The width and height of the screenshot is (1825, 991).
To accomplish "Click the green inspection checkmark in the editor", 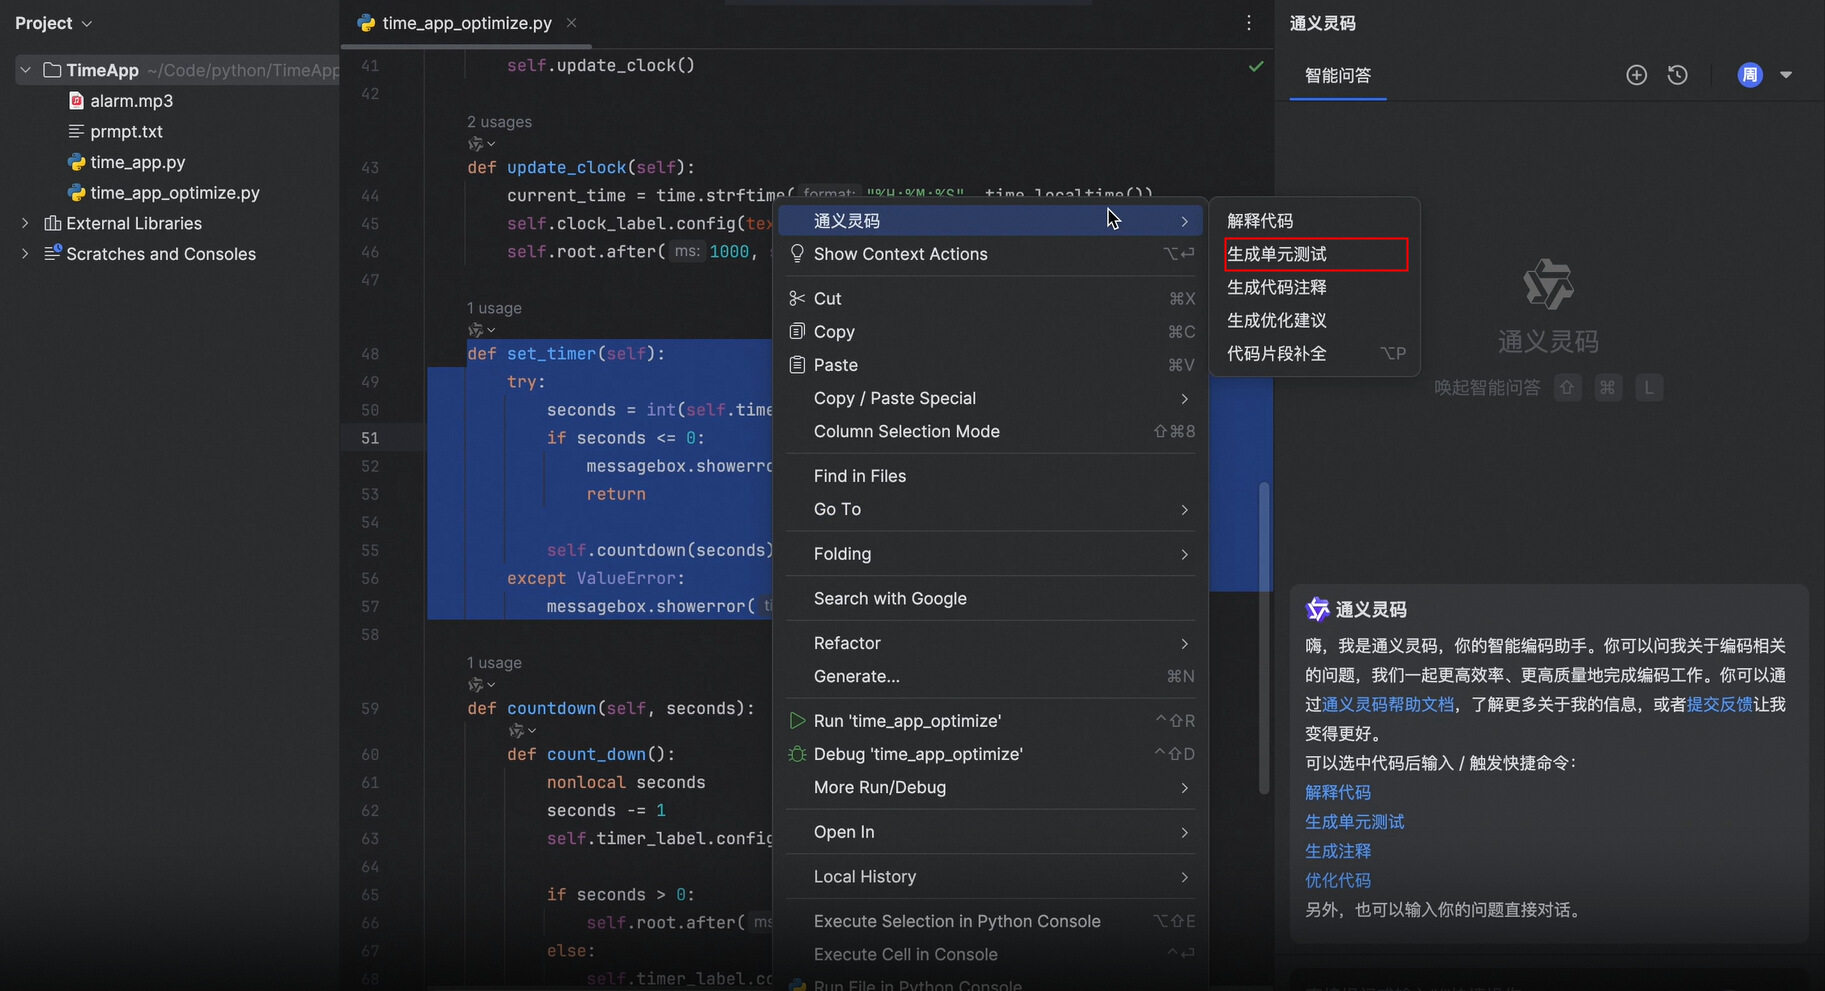I will tap(1256, 66).
